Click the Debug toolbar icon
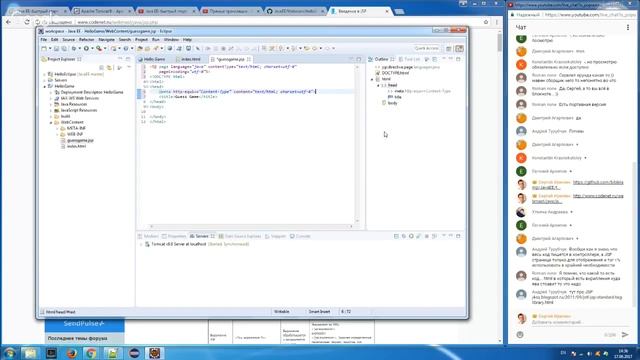The image size is (640, 360). pos(74,49)
